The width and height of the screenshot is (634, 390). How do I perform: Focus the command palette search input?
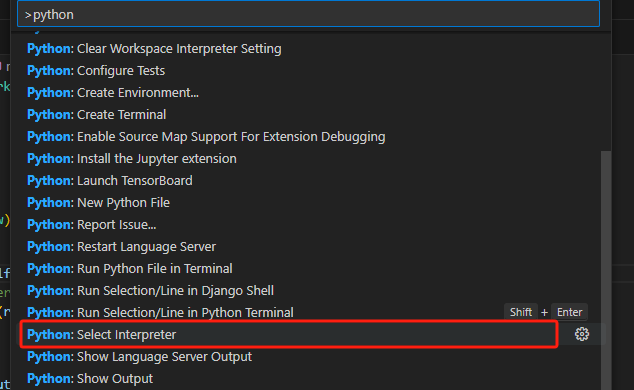[x=308, y=15]
